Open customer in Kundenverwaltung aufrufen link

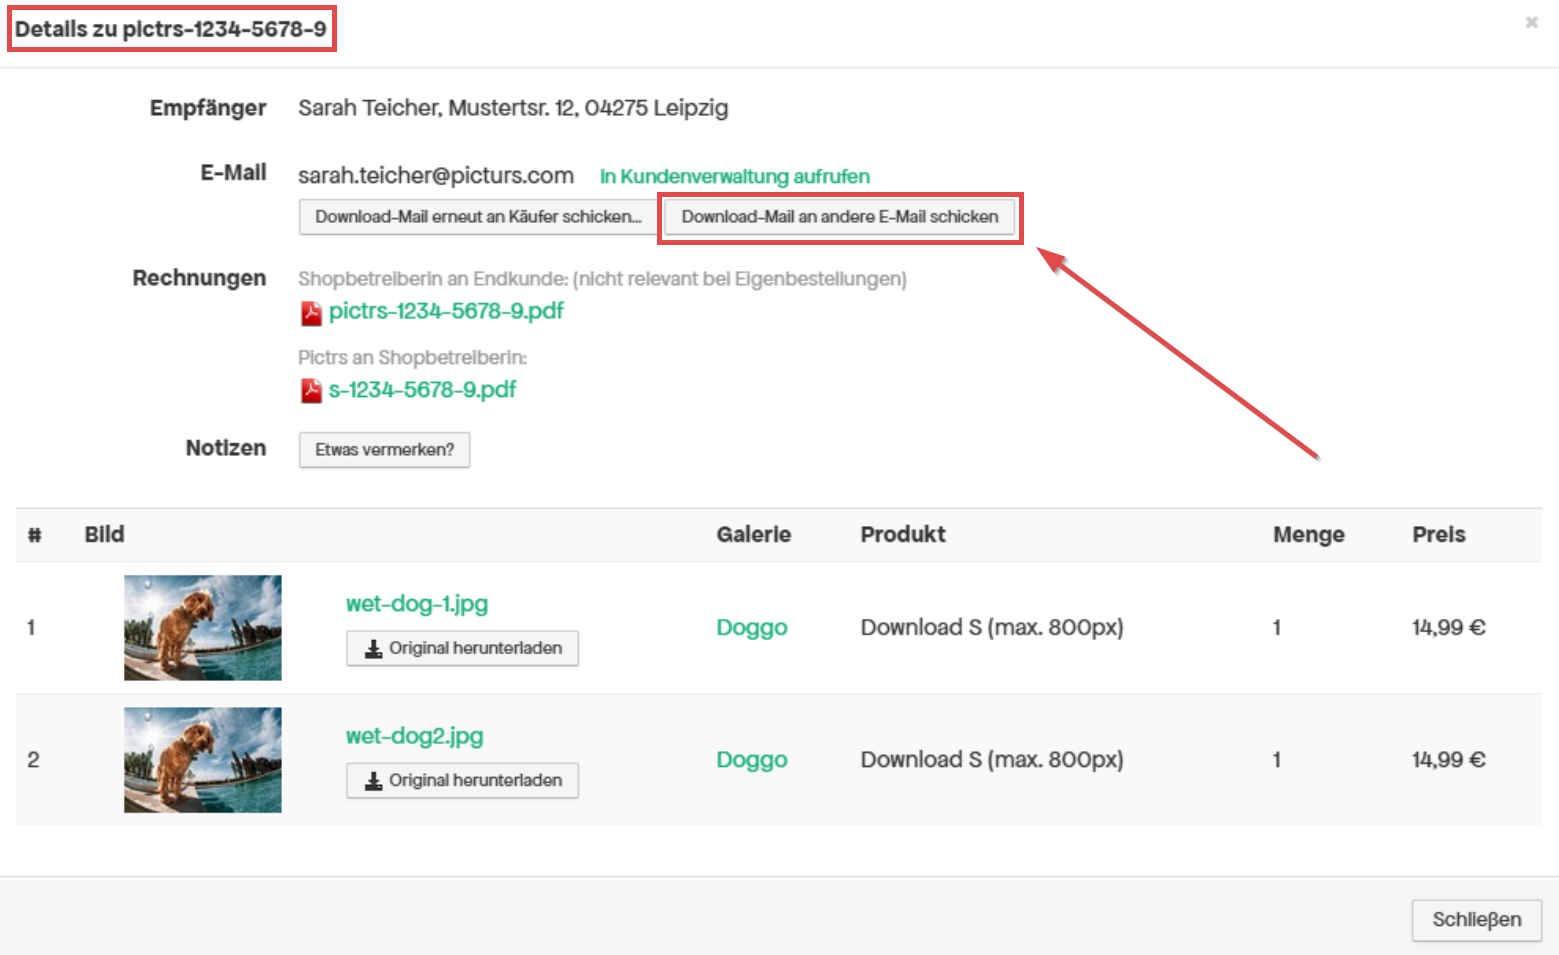735,176
